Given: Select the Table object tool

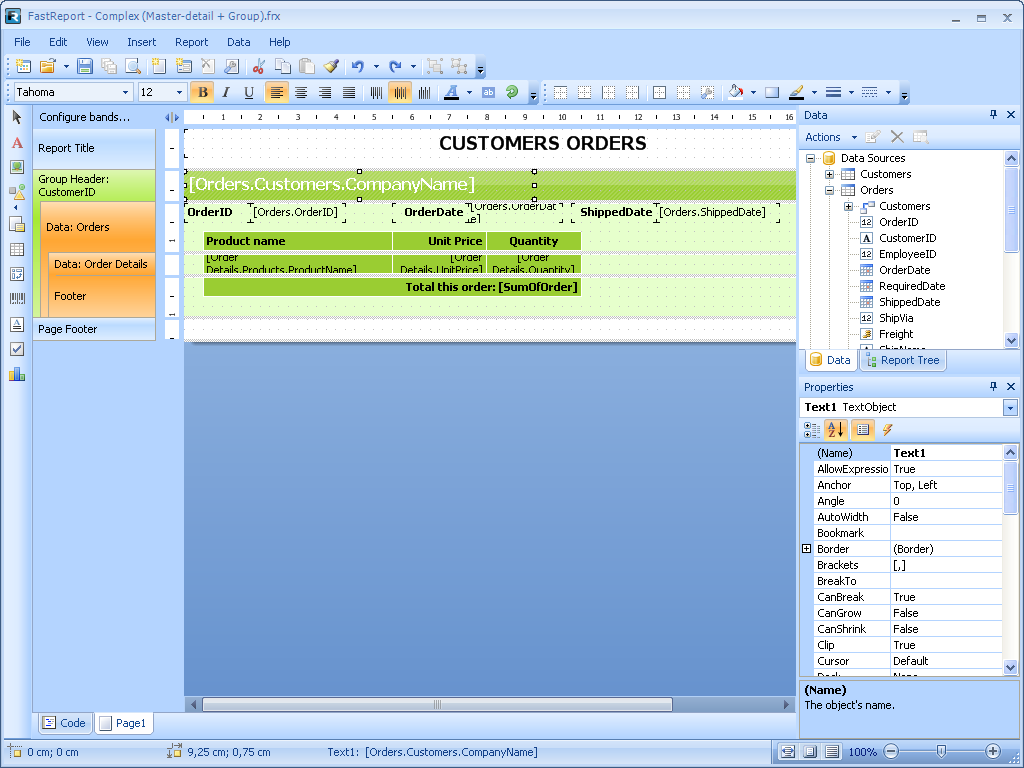Looking at the screenshot, I should [17, 249].
